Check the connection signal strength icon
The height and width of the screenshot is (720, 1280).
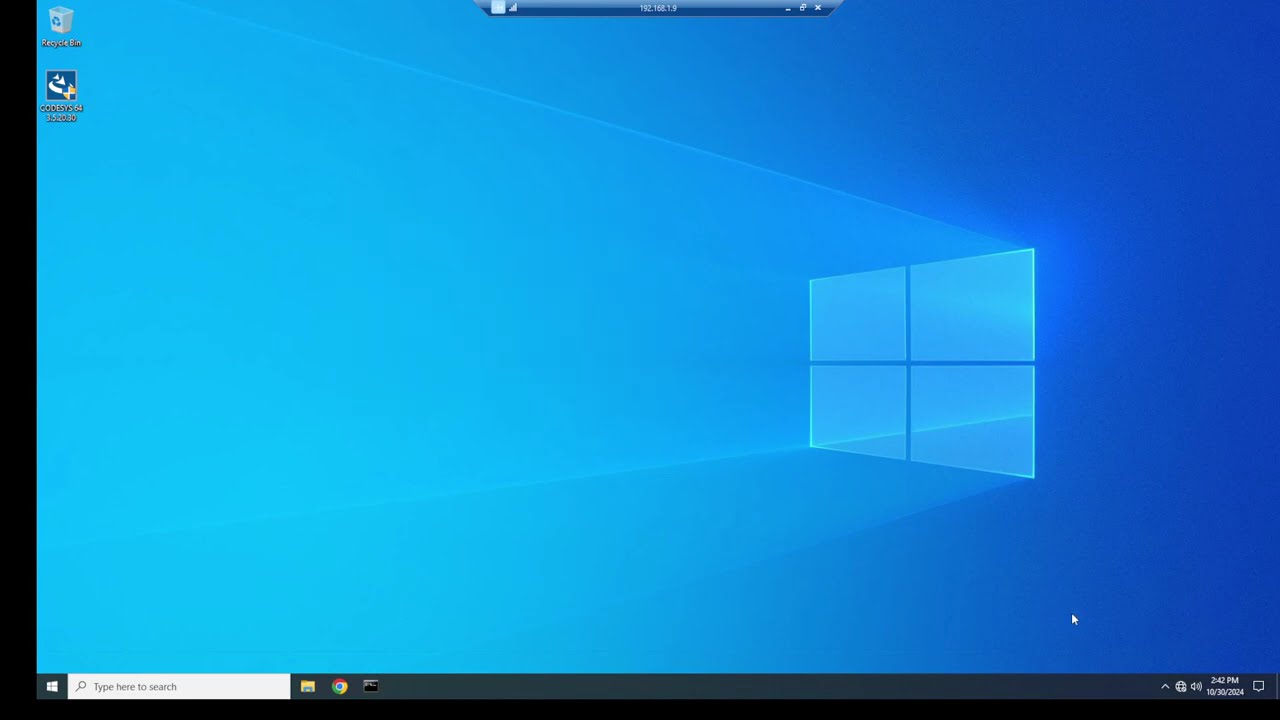pos(513,7)
